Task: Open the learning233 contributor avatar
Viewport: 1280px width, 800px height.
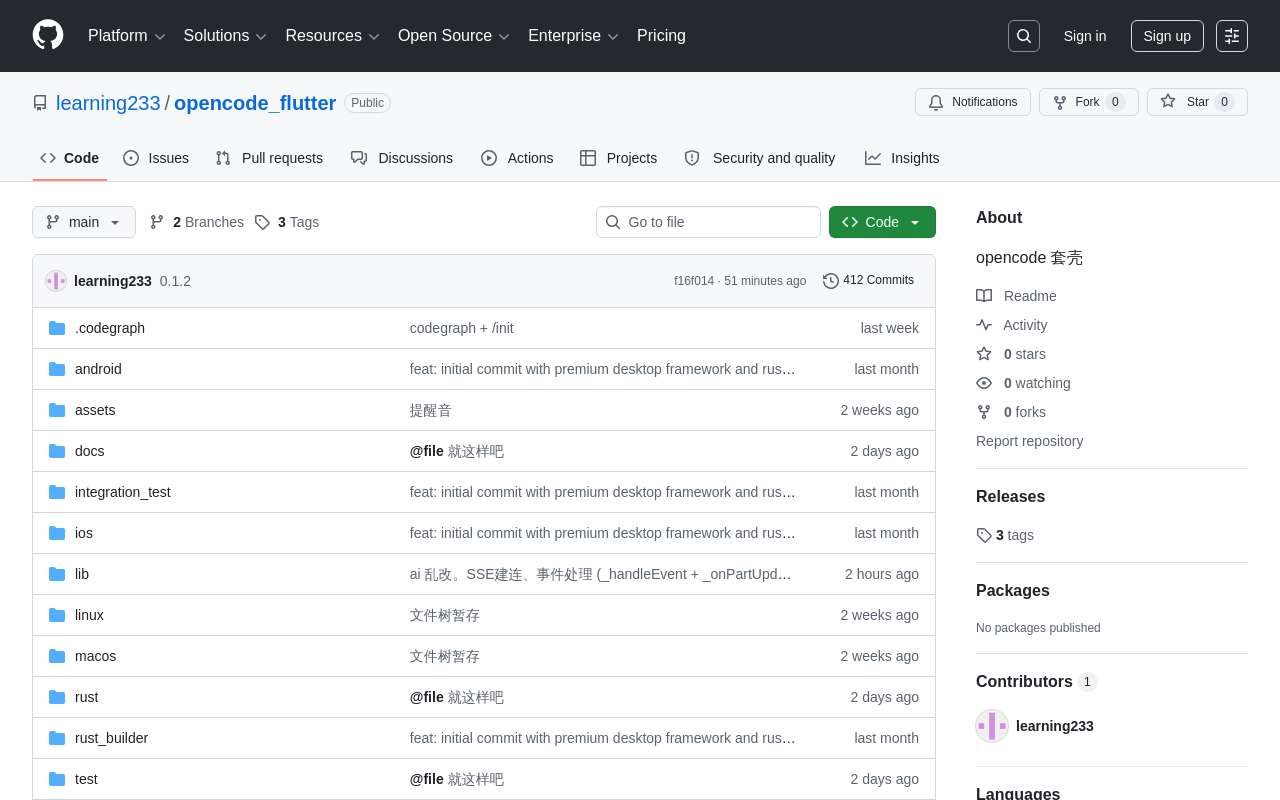Action: tap(992, 726)
